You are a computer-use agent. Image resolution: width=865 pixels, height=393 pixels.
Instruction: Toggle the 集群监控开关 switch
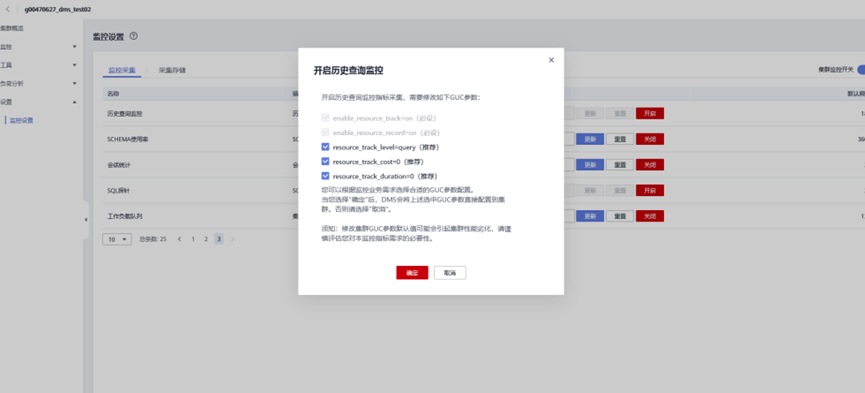pyautogui.click(x=861, y=70)
